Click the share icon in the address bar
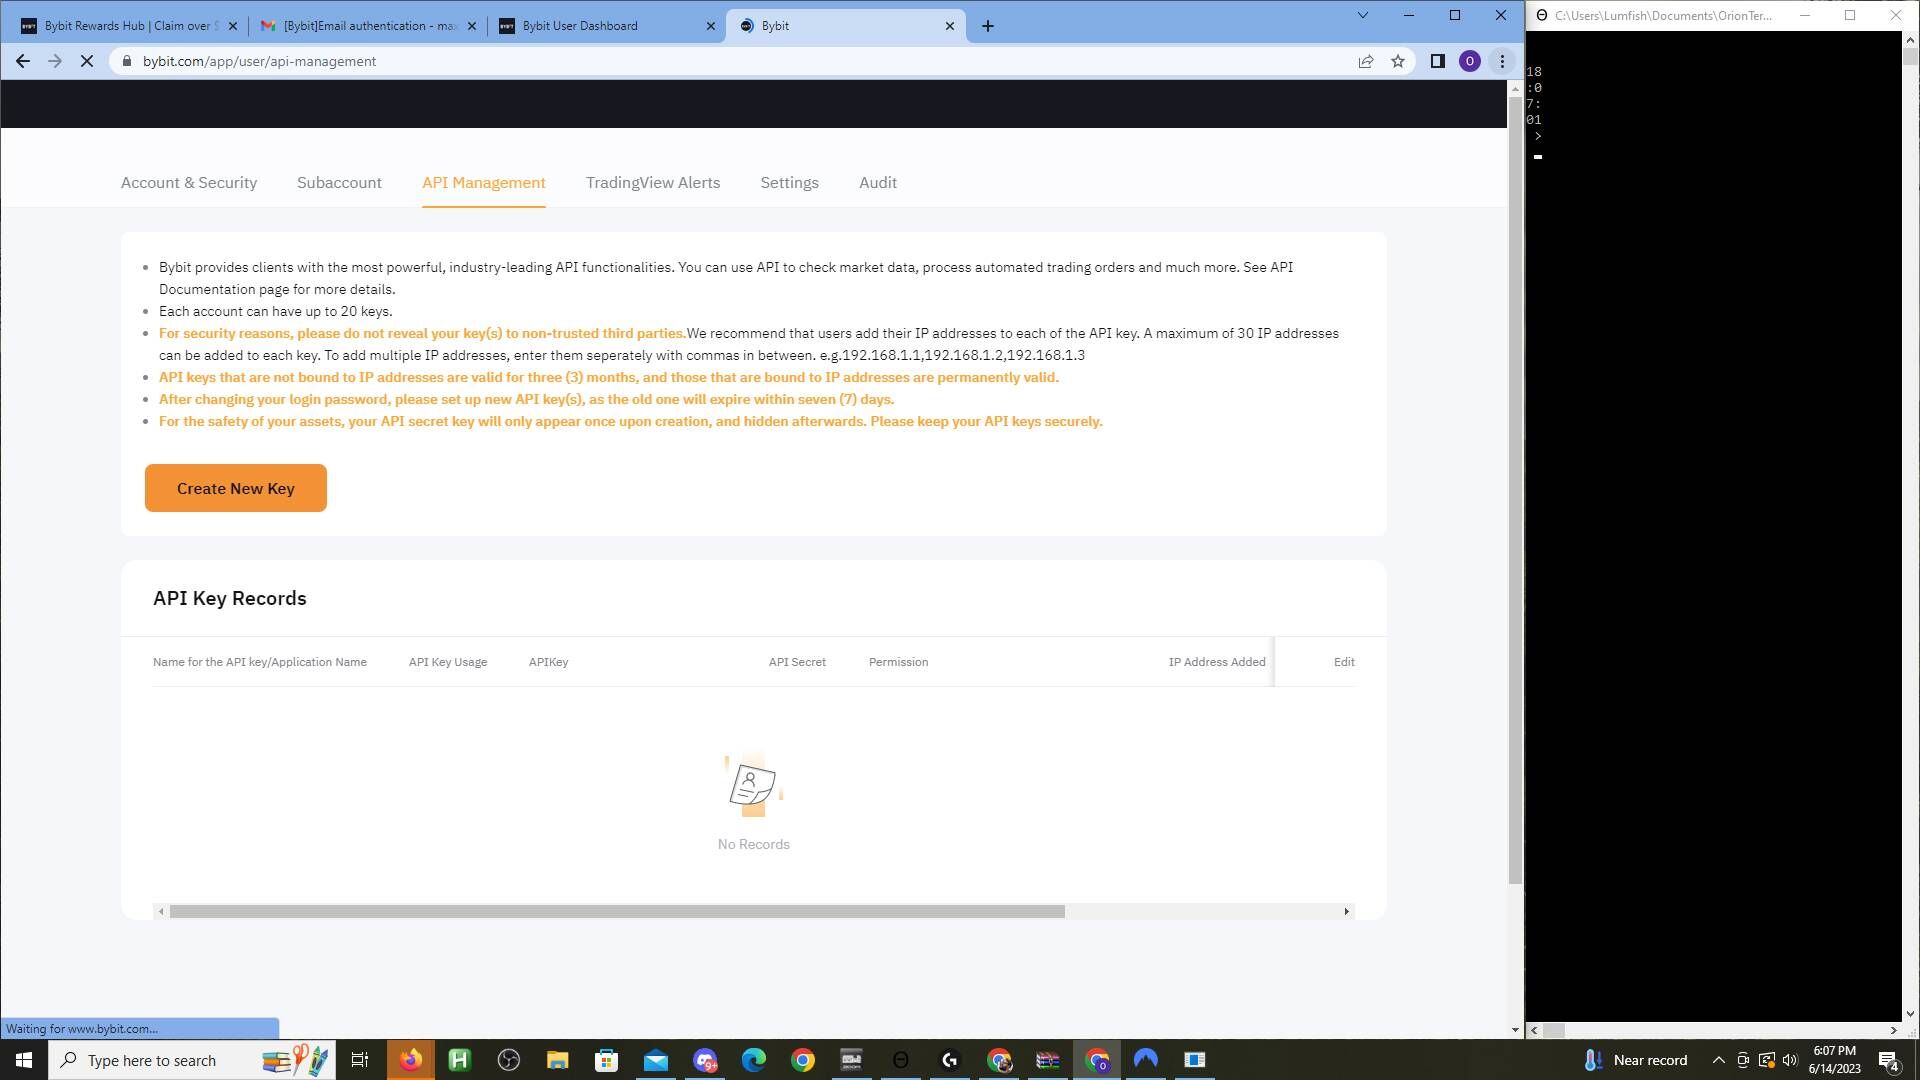The width and height of the screenshot is (1920, 1080). [1366, 61]
